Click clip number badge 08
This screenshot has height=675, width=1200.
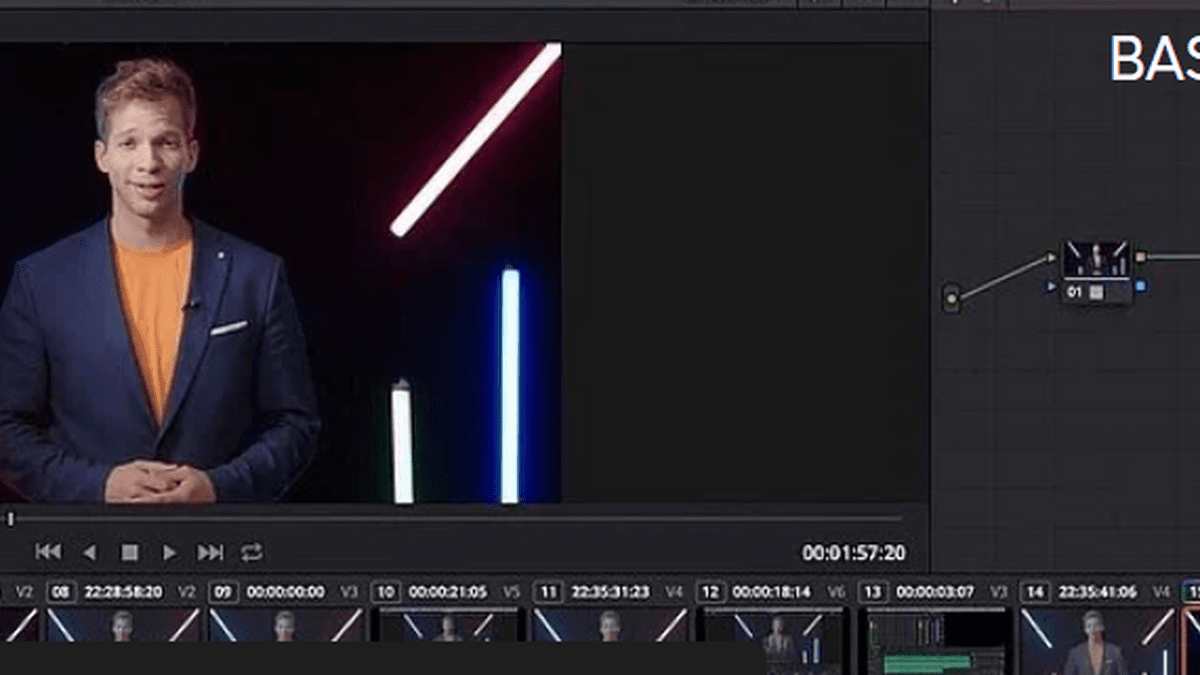(61, 592)
